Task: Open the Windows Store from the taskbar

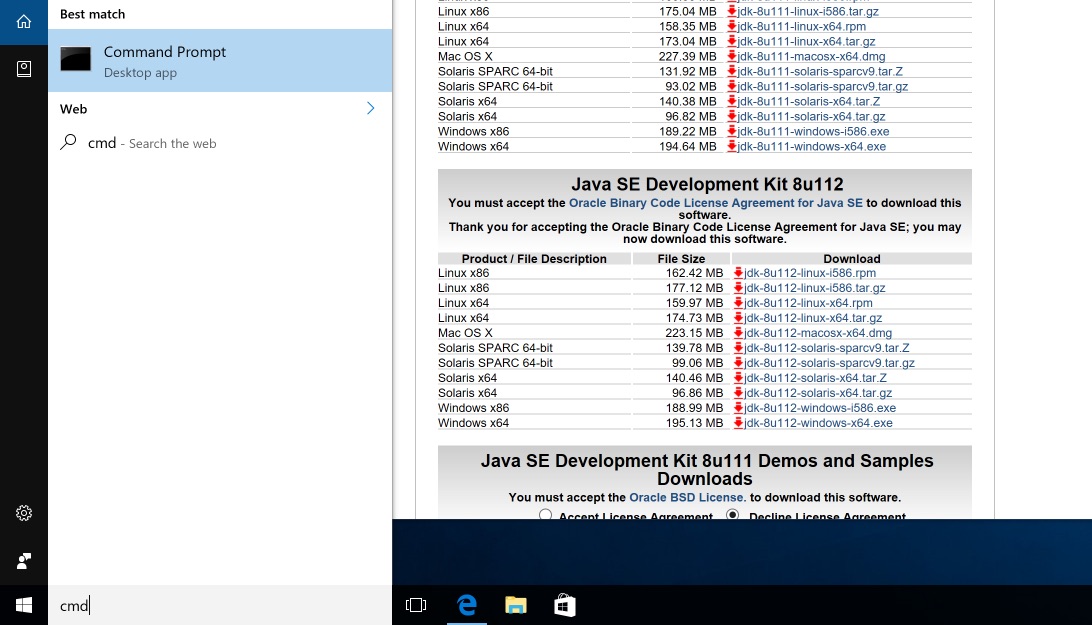Action: 565,605
